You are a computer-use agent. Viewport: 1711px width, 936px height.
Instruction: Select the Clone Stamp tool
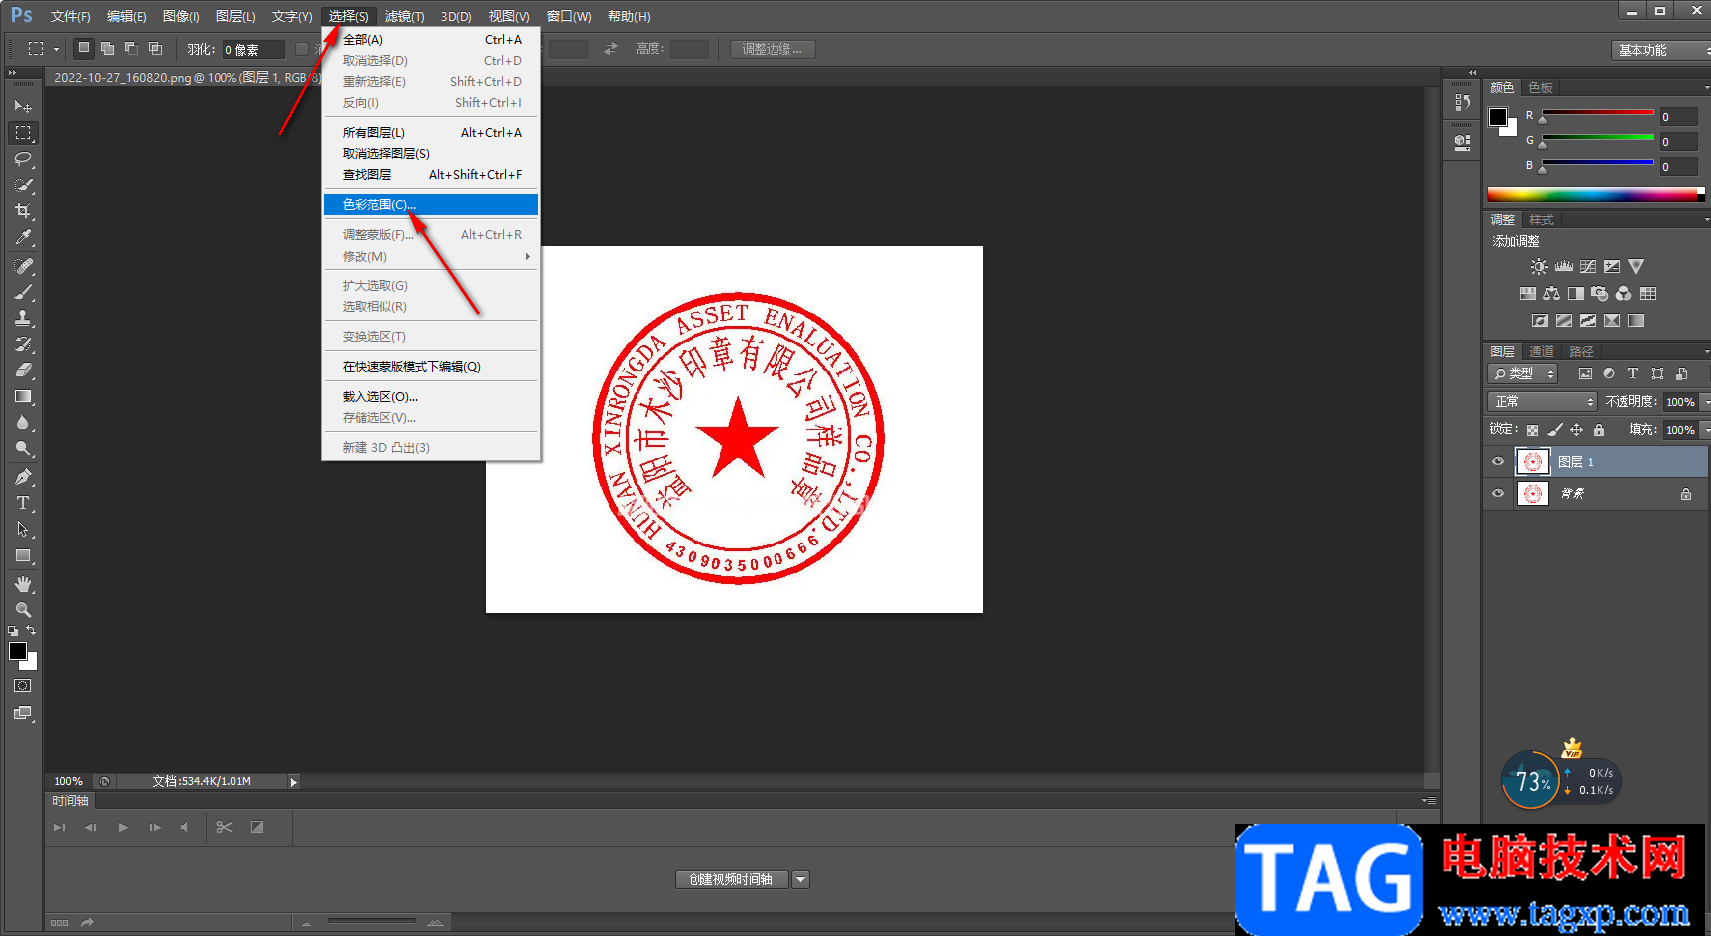pos(23,318)
